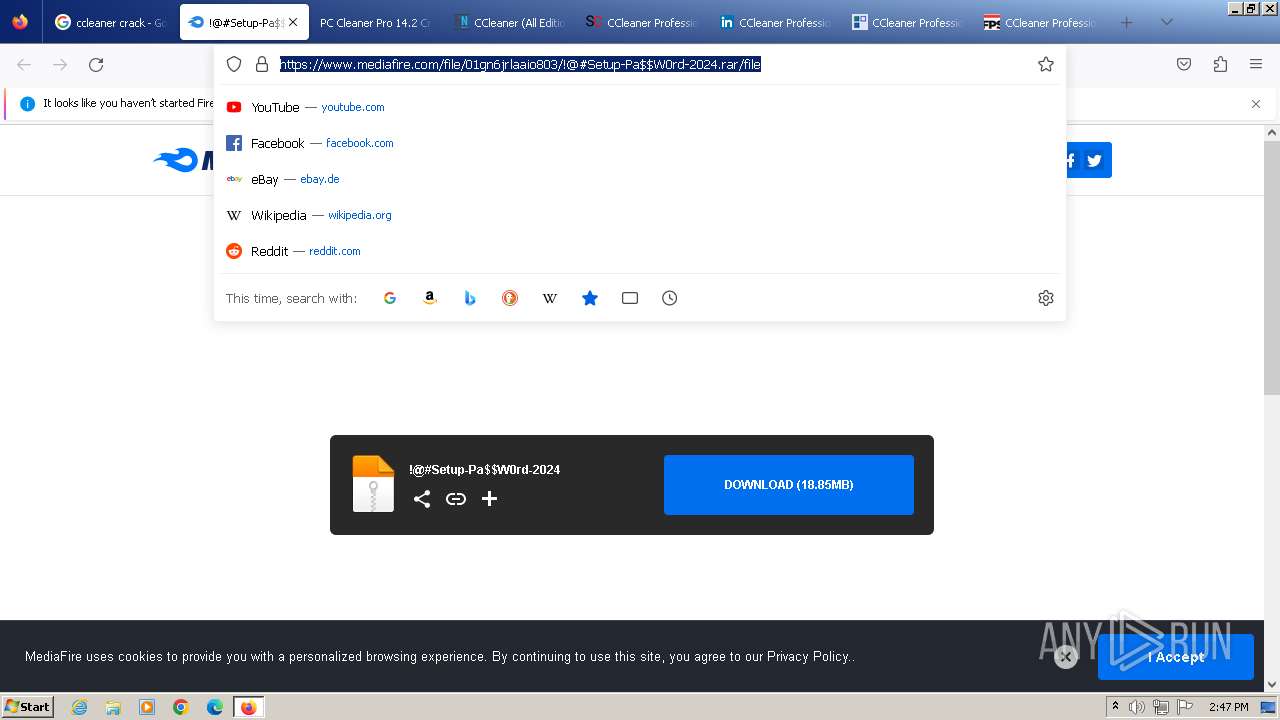This screenshot has width=1280, height=720.
Task: Dismiss the cookie banner round X
Action: click(x=1066, y=657)
